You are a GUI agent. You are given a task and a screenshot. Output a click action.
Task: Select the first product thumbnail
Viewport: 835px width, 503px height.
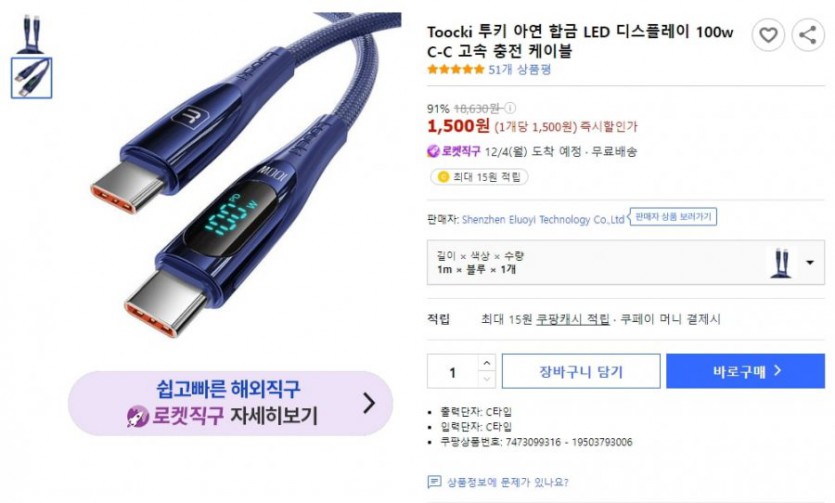pyautogui.click(x=31, y=34)
